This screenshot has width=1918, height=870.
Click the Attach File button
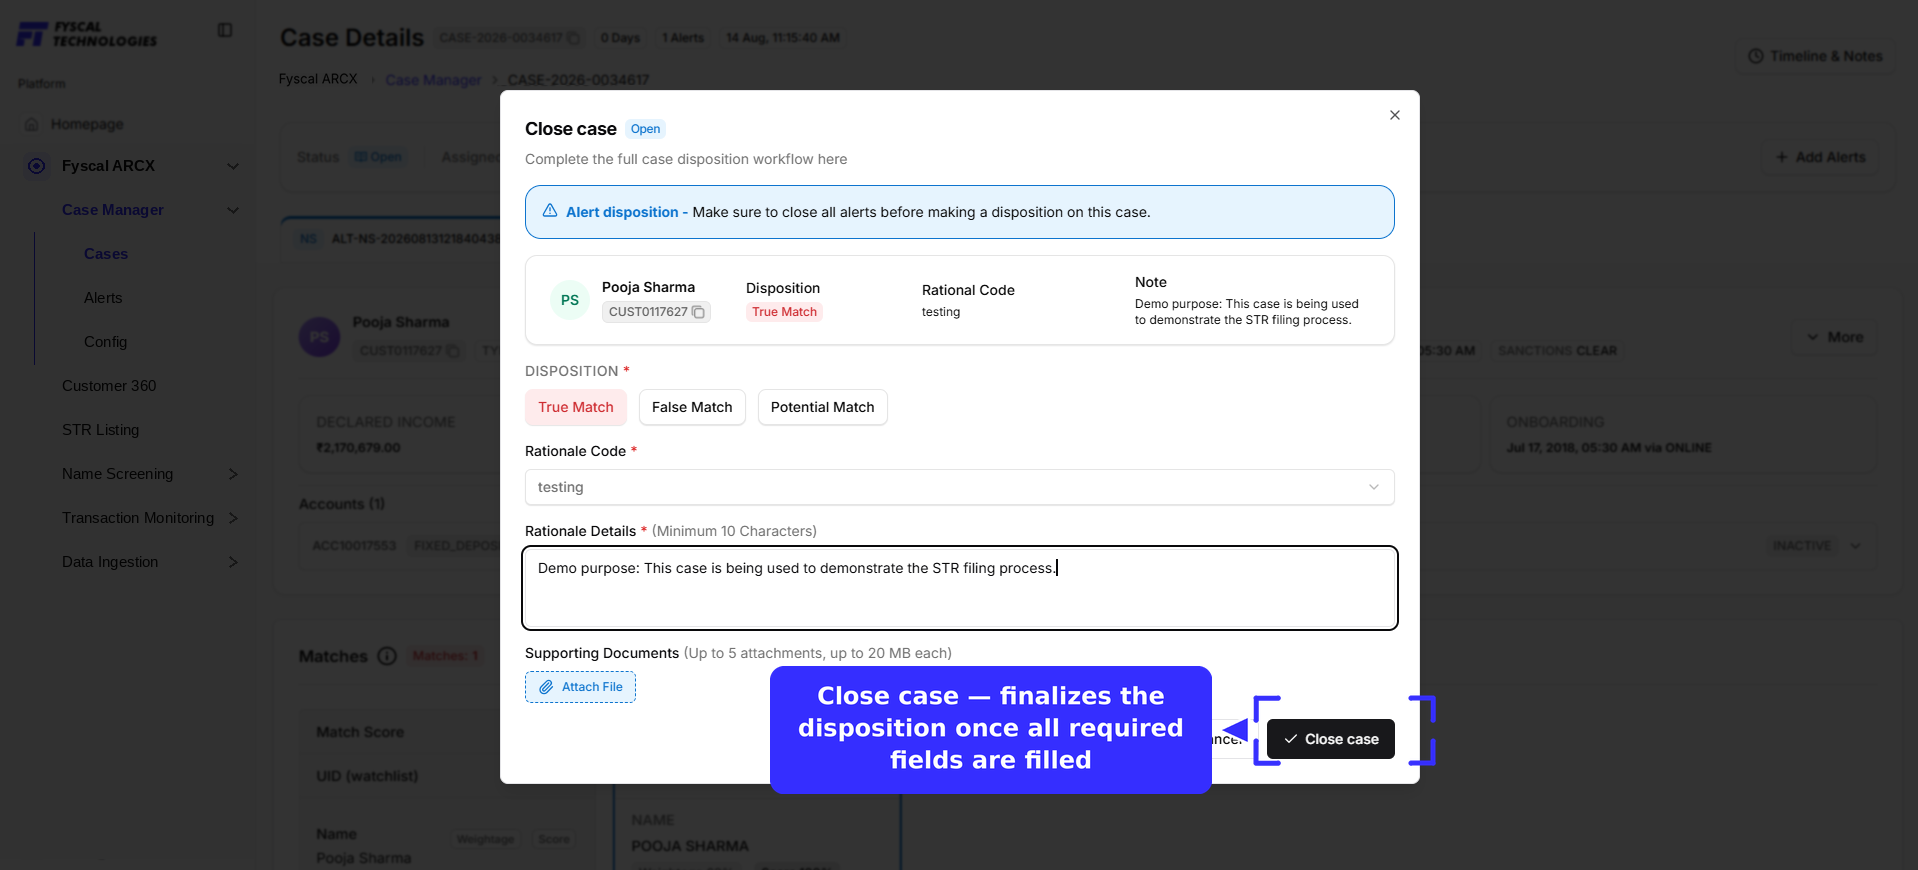click(580, 687)
